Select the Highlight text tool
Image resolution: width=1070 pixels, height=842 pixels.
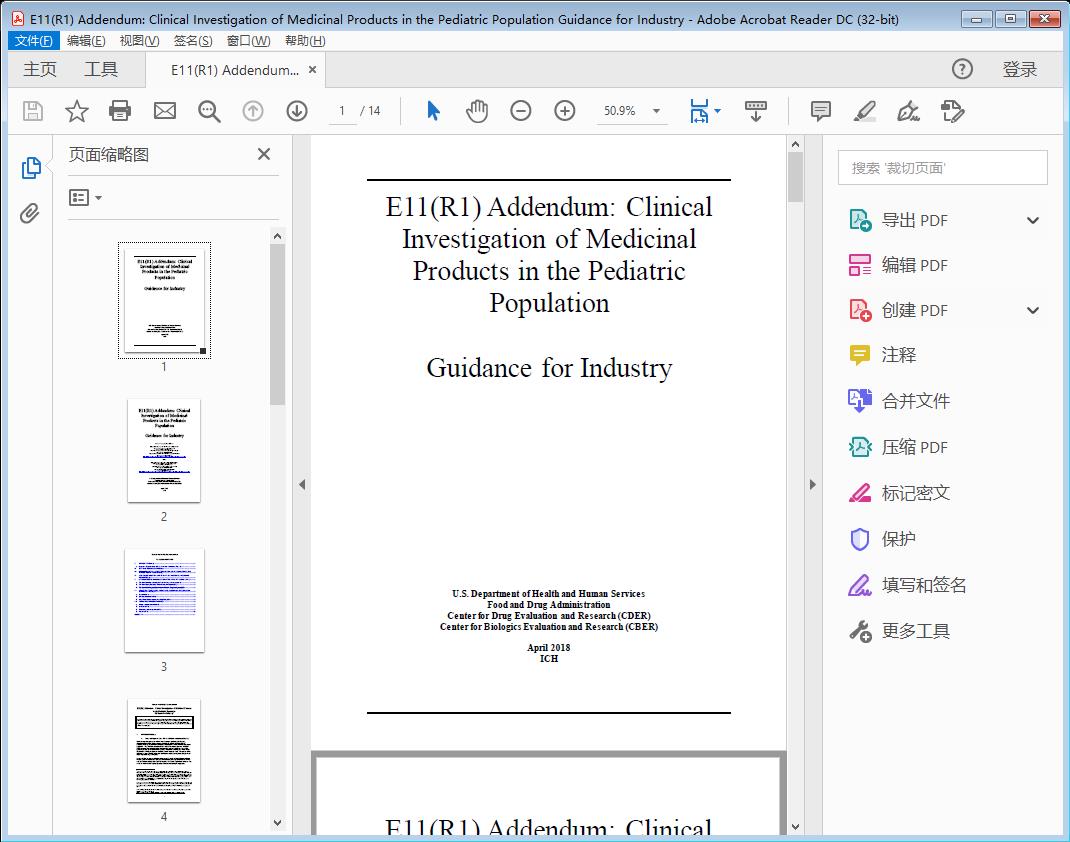point(863,112)
